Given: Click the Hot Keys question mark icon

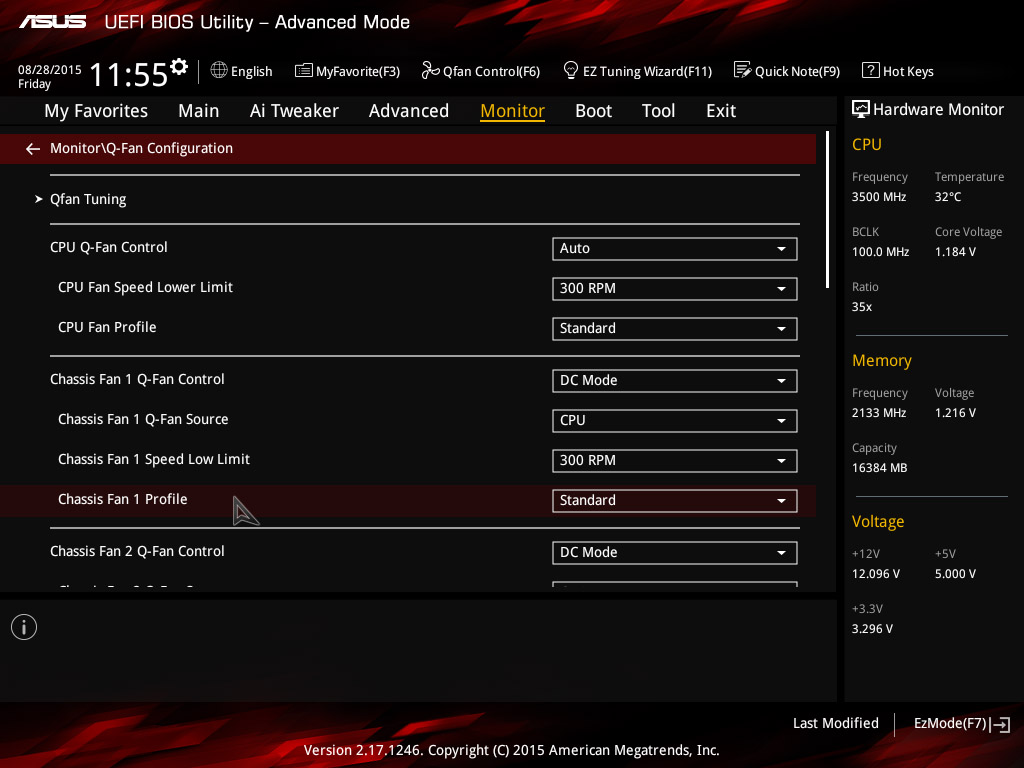Looking at the screenshot, I should click(x=871, y=70).
